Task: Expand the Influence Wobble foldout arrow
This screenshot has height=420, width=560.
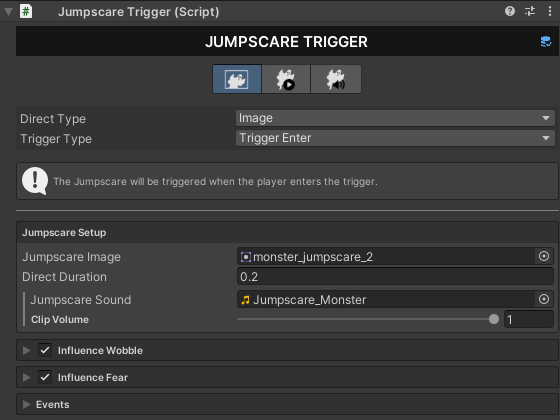Action: click(x=26, y=350)
